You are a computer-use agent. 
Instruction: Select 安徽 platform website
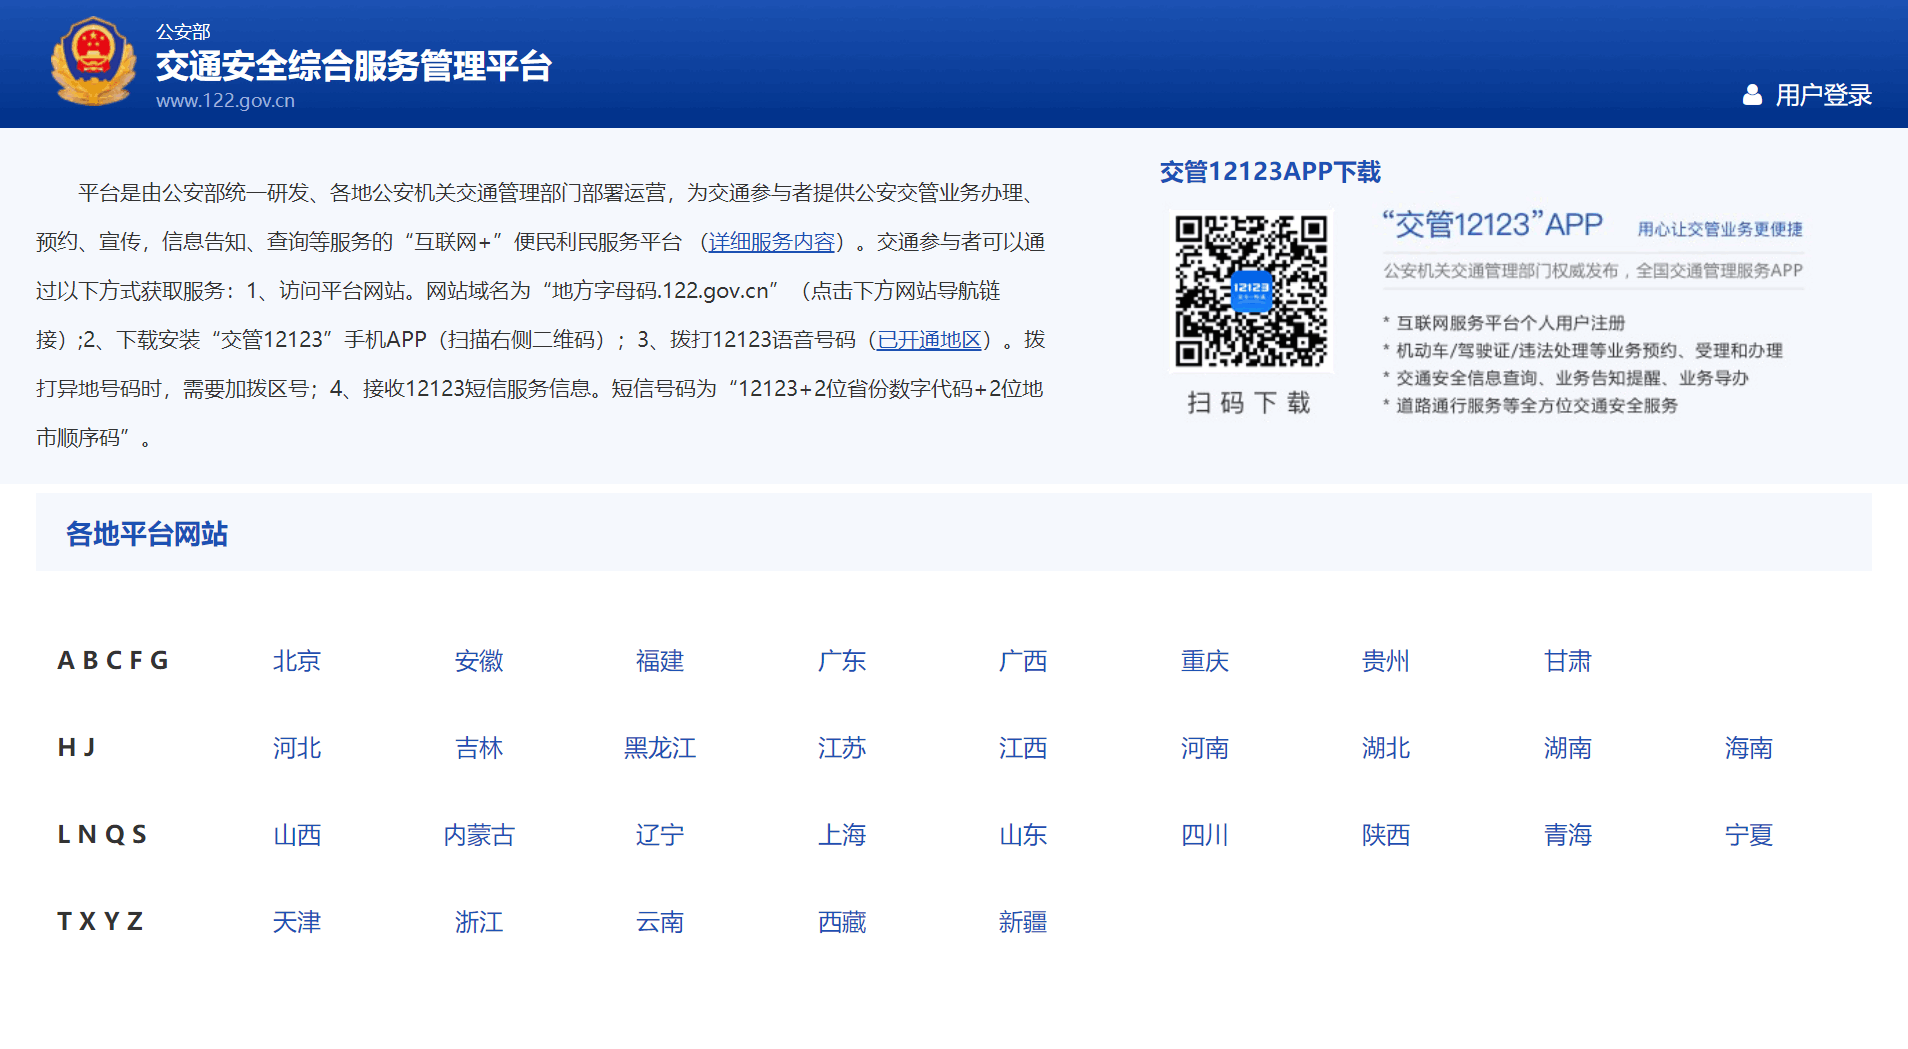[478, 660]
